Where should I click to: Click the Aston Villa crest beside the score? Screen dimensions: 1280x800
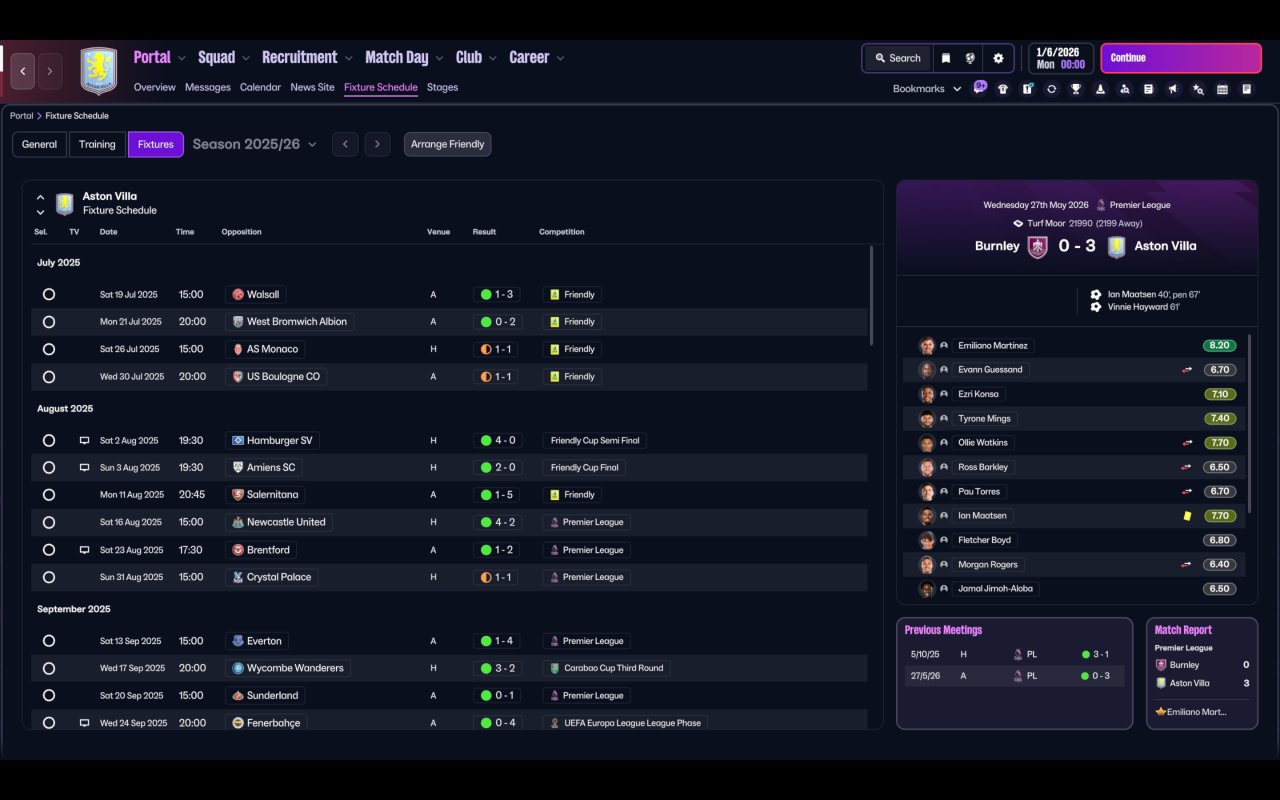1116,246
